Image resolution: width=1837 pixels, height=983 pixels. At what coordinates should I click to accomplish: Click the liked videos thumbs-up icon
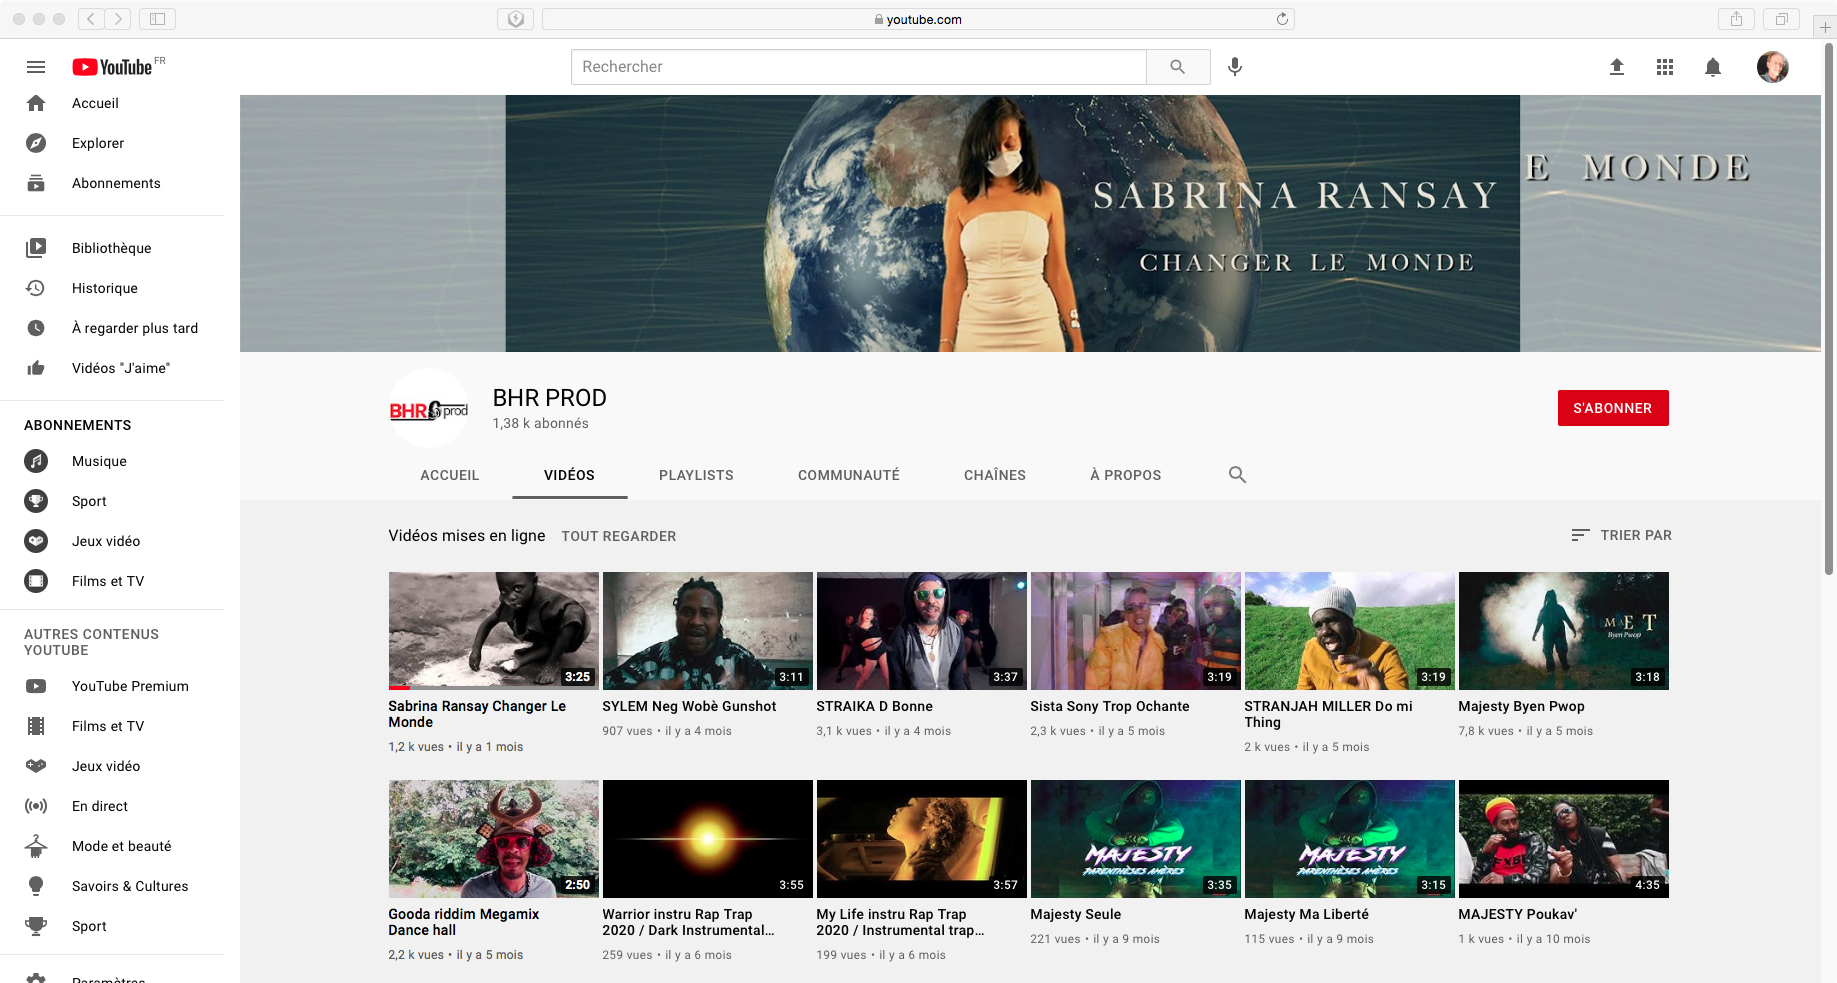tap(36, 368)
